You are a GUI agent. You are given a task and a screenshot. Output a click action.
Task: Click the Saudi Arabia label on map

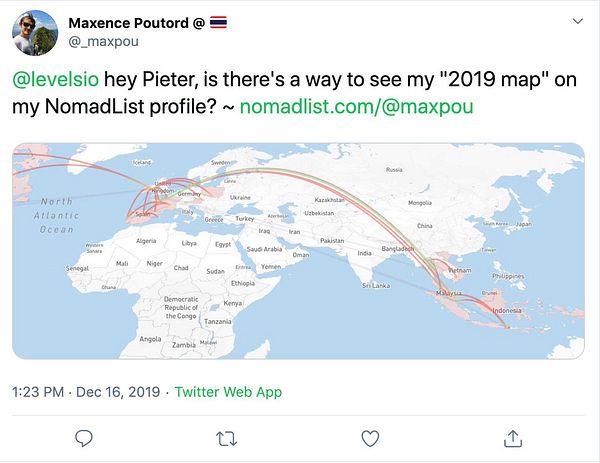(264, 249)
